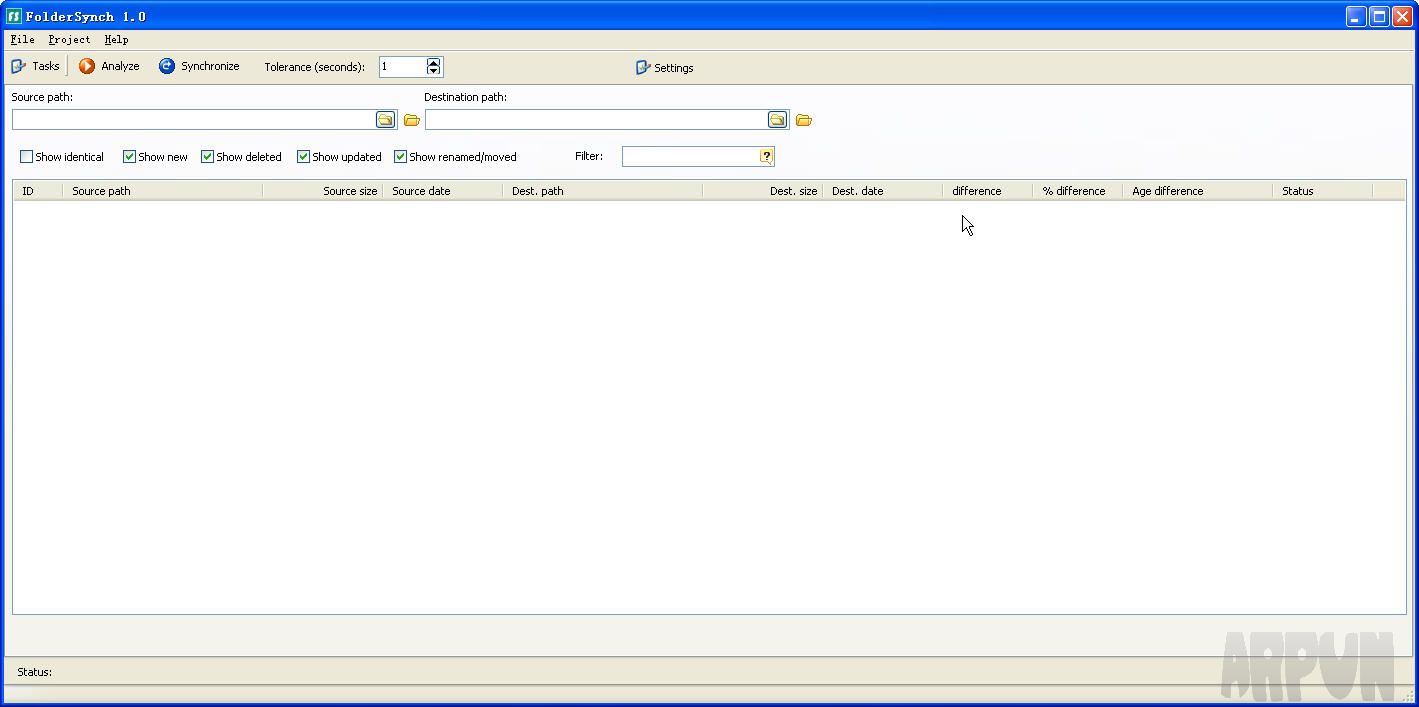The width and height of the screenshot is (1419, 707).
Task: Browse for source path folder
Action: (385, 120)
